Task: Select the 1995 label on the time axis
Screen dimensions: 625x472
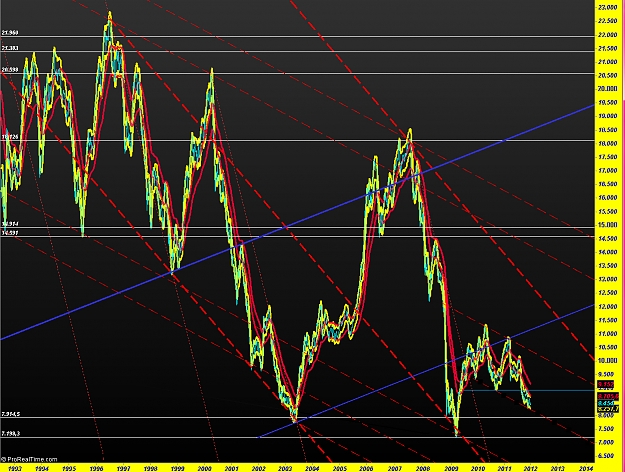Action: (x=69, y=468)
